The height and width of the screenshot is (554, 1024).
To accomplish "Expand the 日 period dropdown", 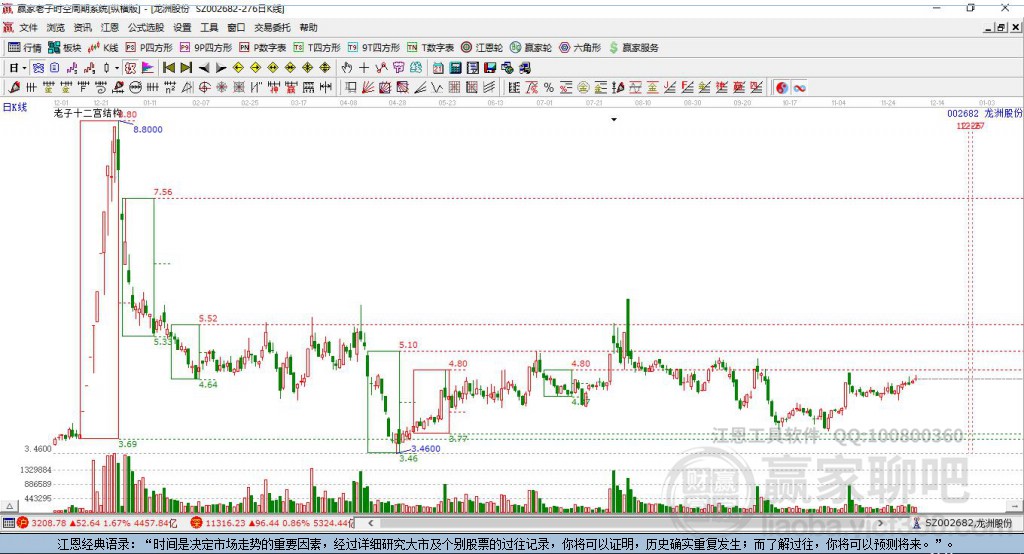I will [24, 68].
